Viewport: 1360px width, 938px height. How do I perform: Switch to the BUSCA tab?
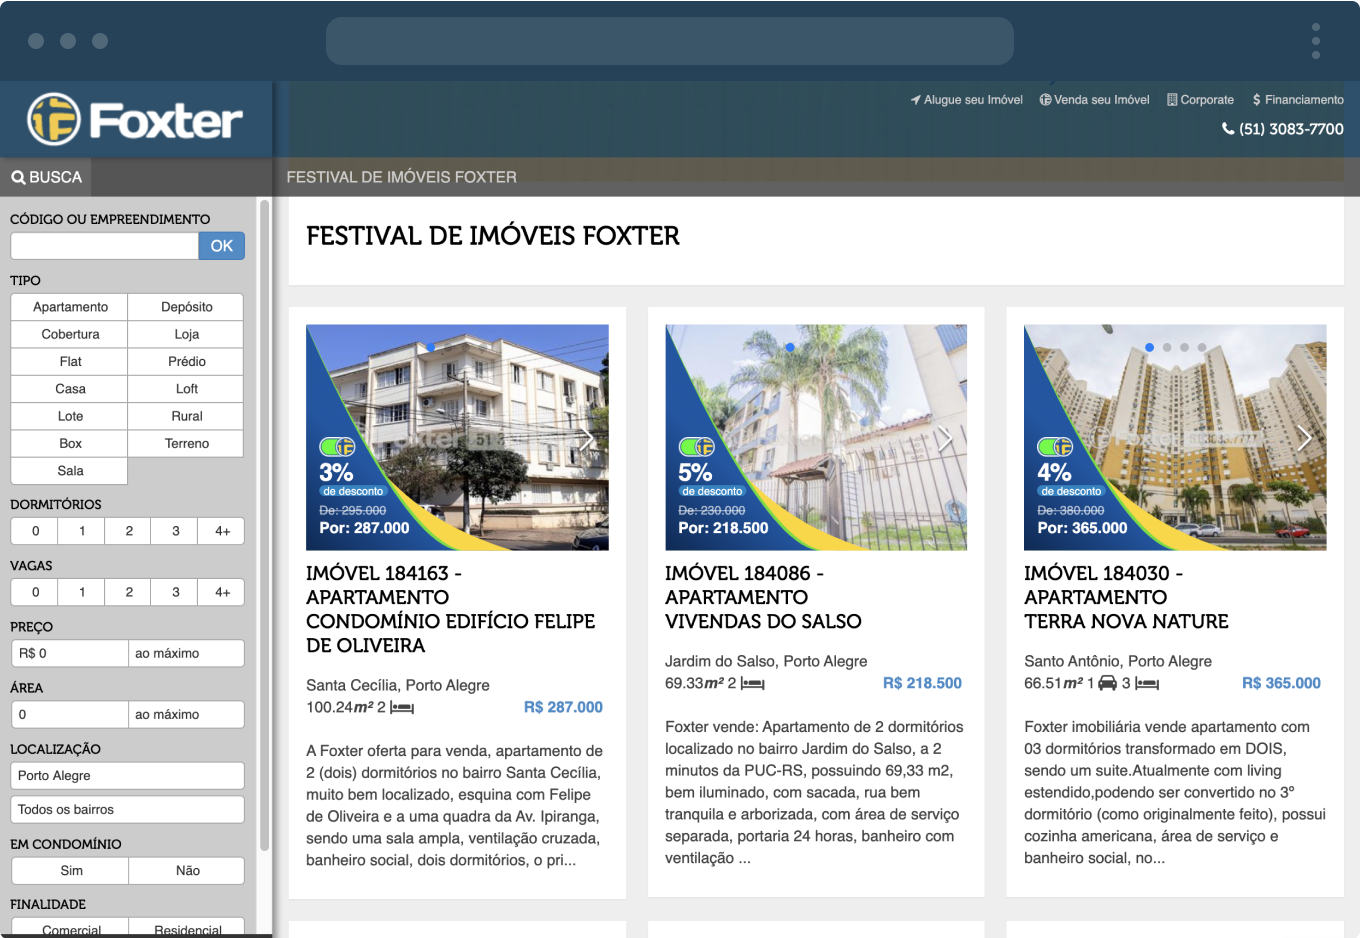(x=46, y=177)
